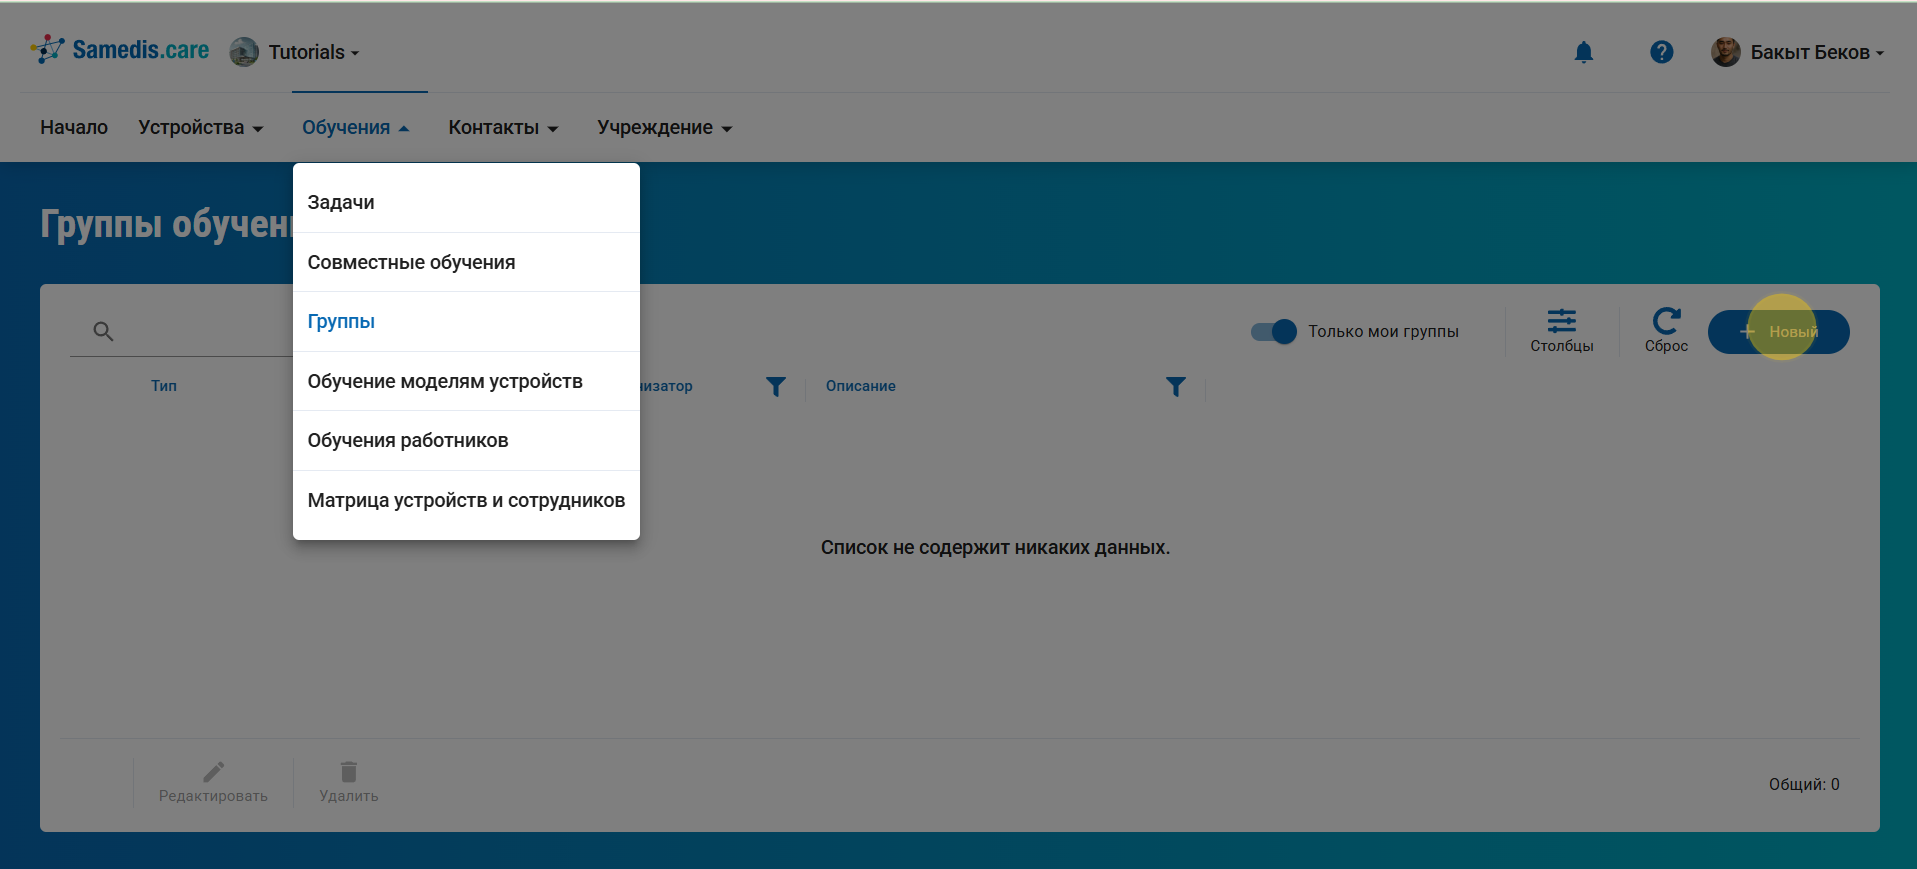Viewport: 1917px width, 869px height.
Task: Click the notifications bell icon
Action: pos(1583,52)
